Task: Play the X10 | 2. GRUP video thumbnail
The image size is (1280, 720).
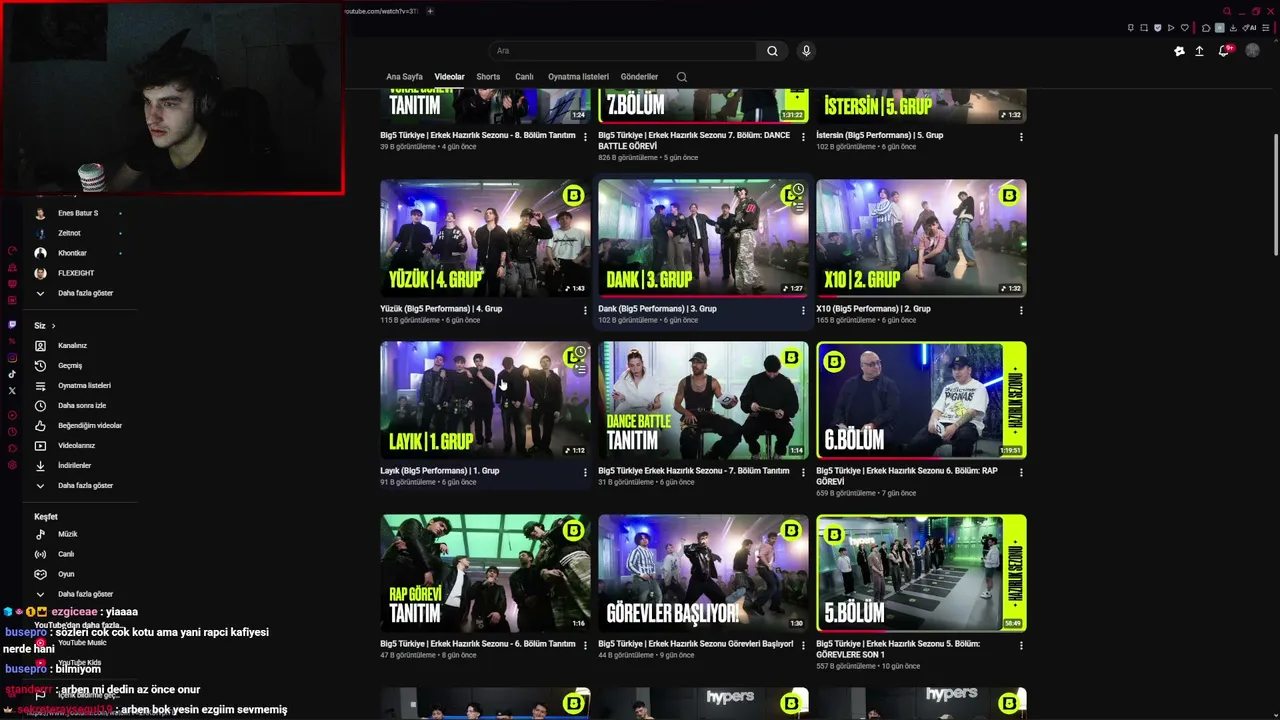Action: (921, 238)
